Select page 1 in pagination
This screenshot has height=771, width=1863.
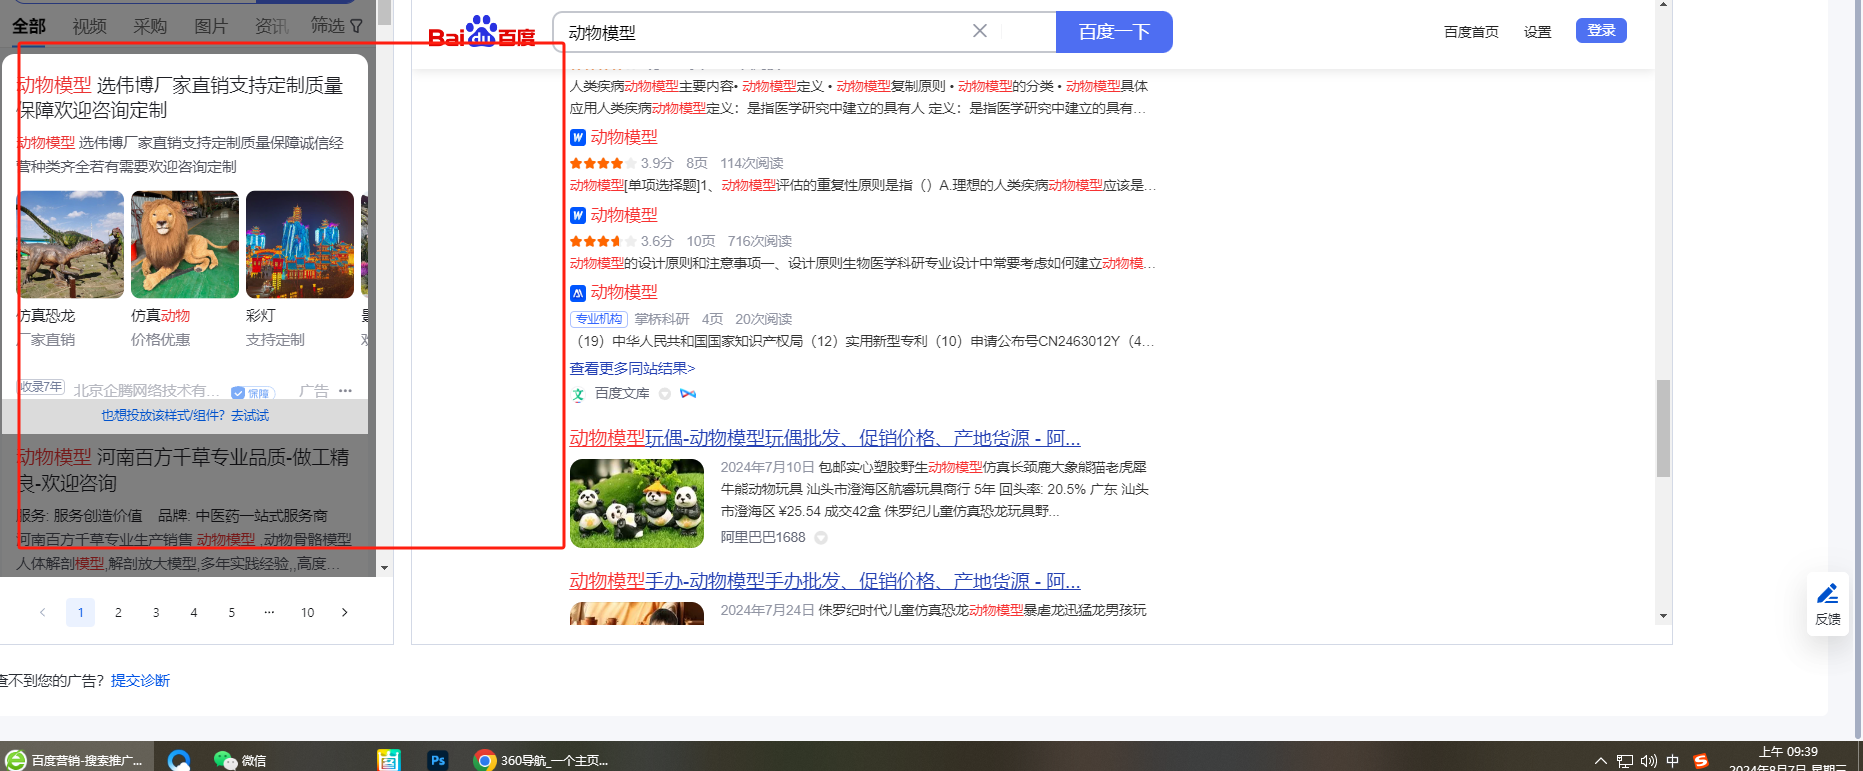pos(80,612)
